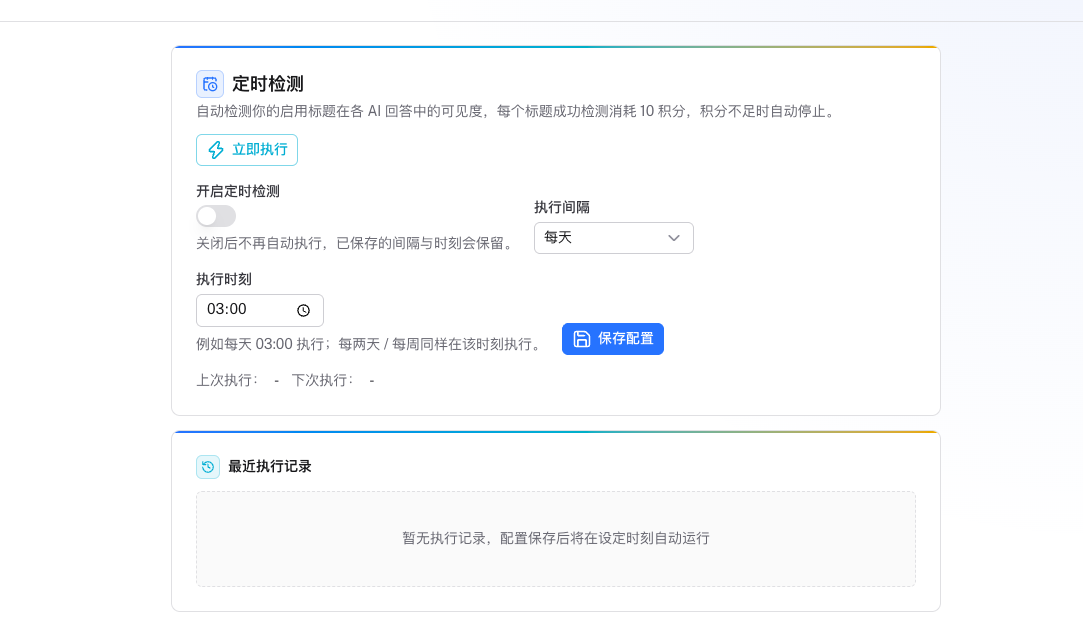Click the 最近执行记录 heading text
Image resolution: width=1083 pixels, height=639 pixels.
[x=270, y=466]
